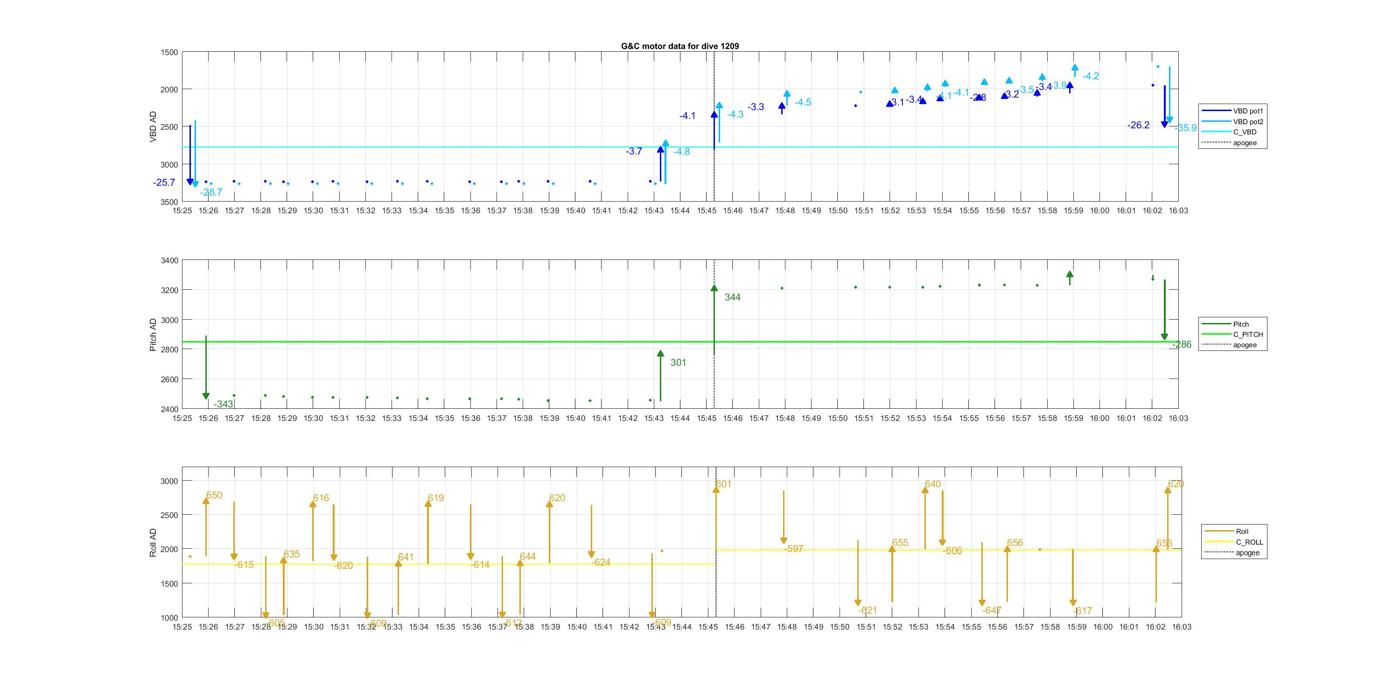Screen dimensions: 1400x693
Task: Click the "-624" roll data label
Action: (601, 563)
